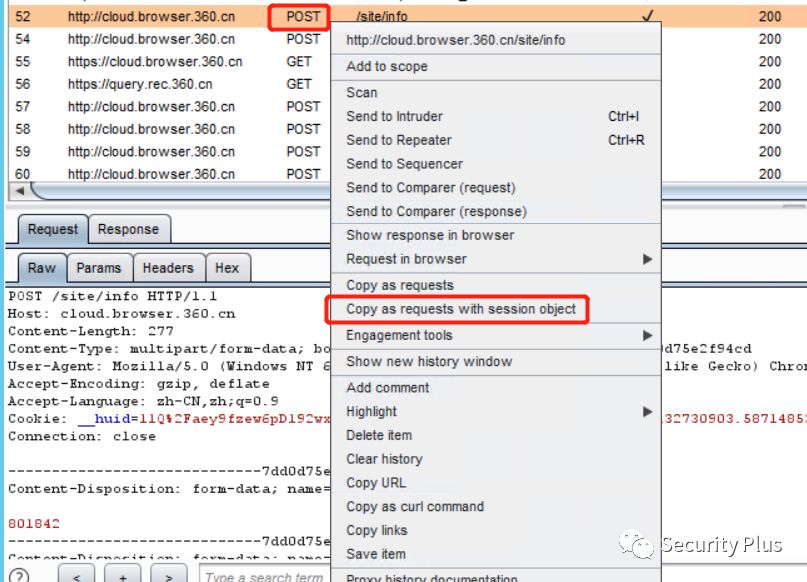Screen dimensions: 807x582
Task: Click the 'Host: cloud.browser.360.cn' request line
Action: click(121, 314)
